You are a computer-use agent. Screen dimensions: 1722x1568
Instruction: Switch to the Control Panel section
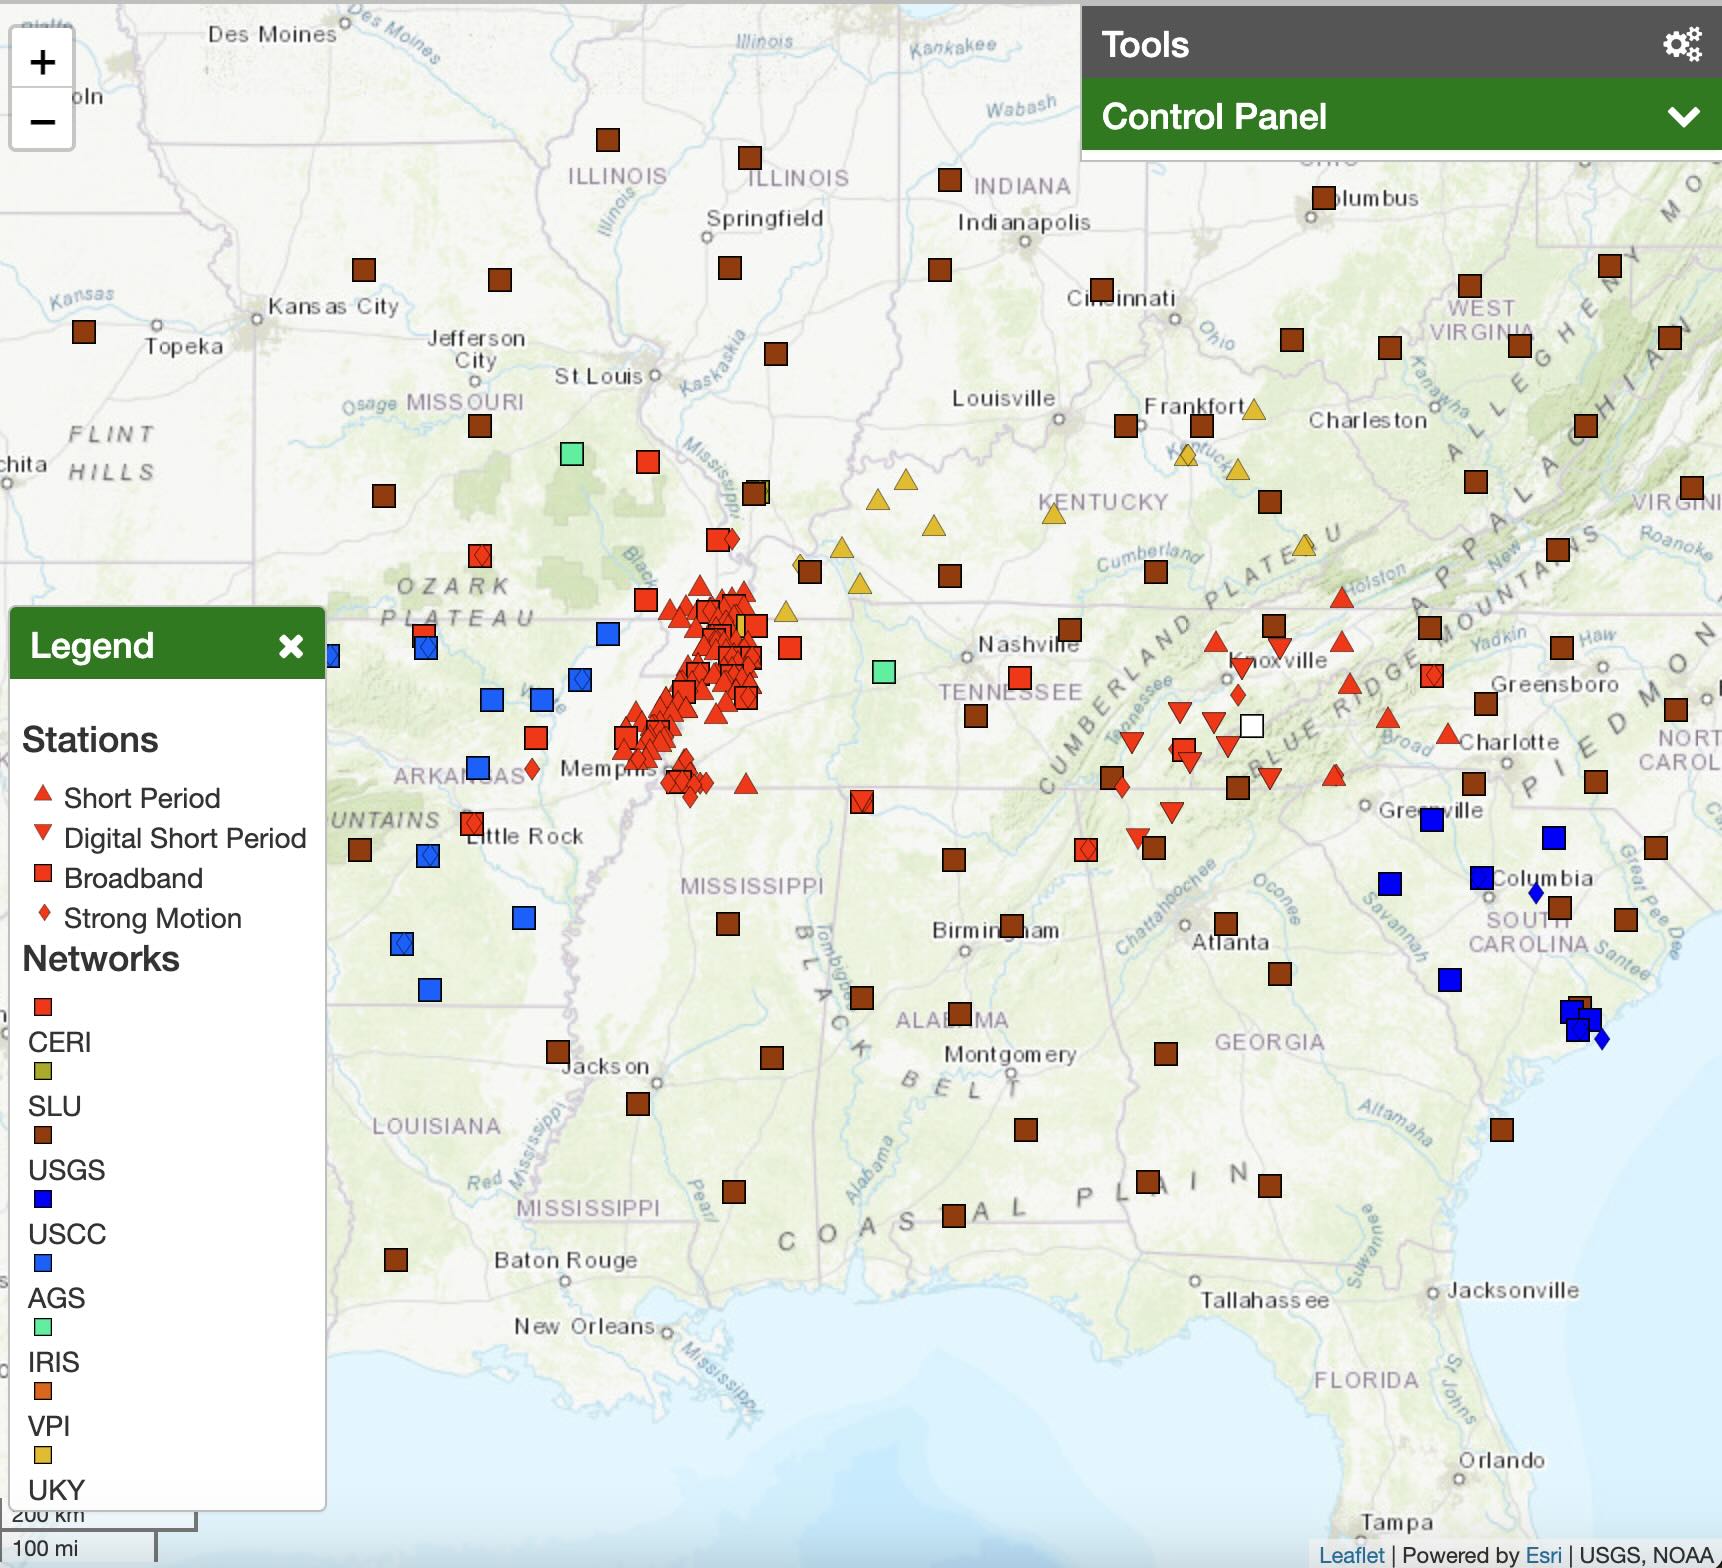click(1213, 116)
